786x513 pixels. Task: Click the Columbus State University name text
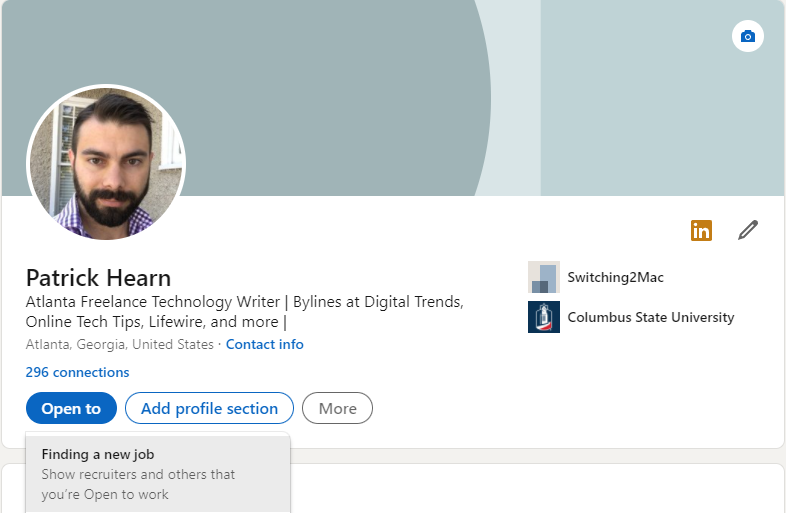(650, 317)
